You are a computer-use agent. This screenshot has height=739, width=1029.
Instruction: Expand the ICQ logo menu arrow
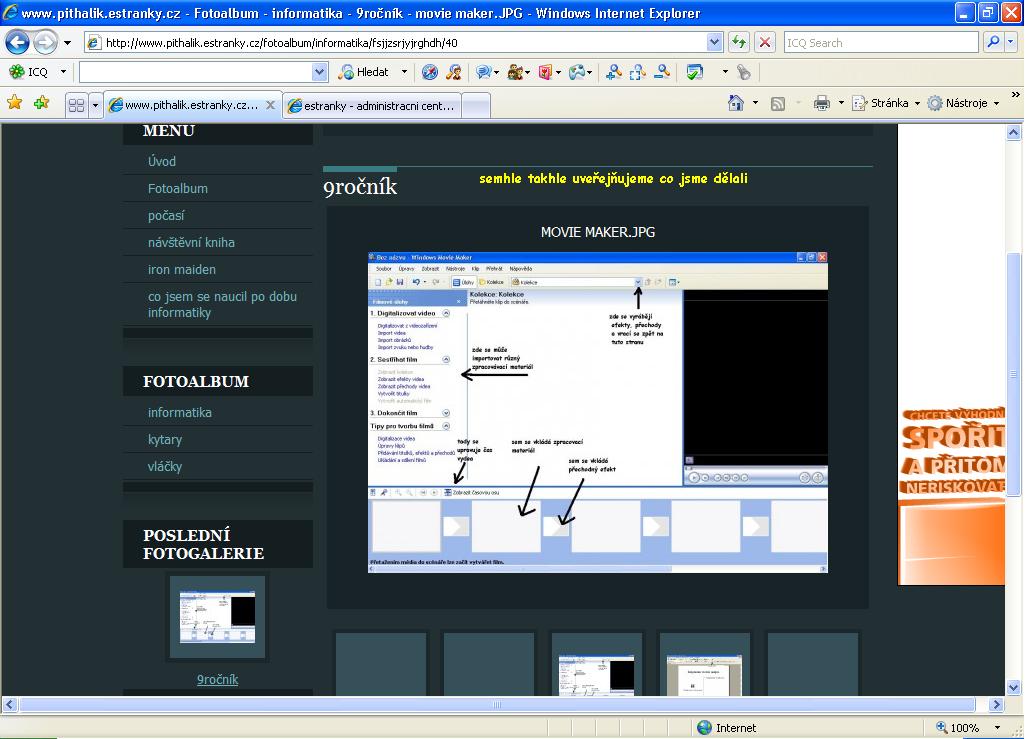[x=63, y=72]
